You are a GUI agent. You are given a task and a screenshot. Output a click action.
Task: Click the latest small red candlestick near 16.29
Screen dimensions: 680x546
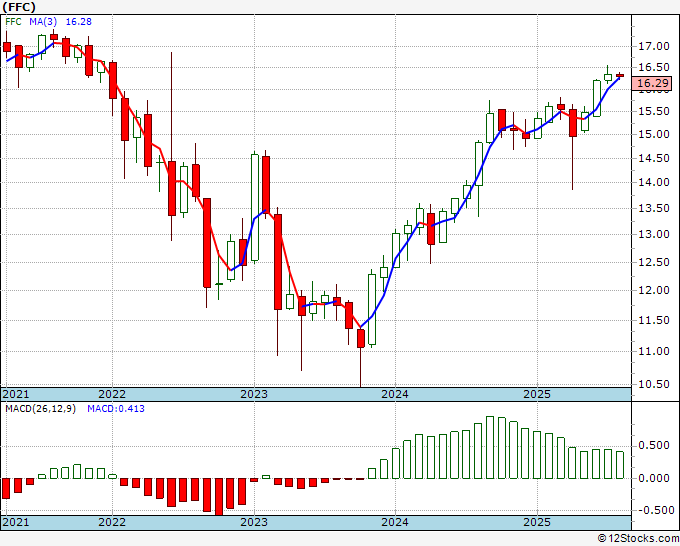click(620, 75)
